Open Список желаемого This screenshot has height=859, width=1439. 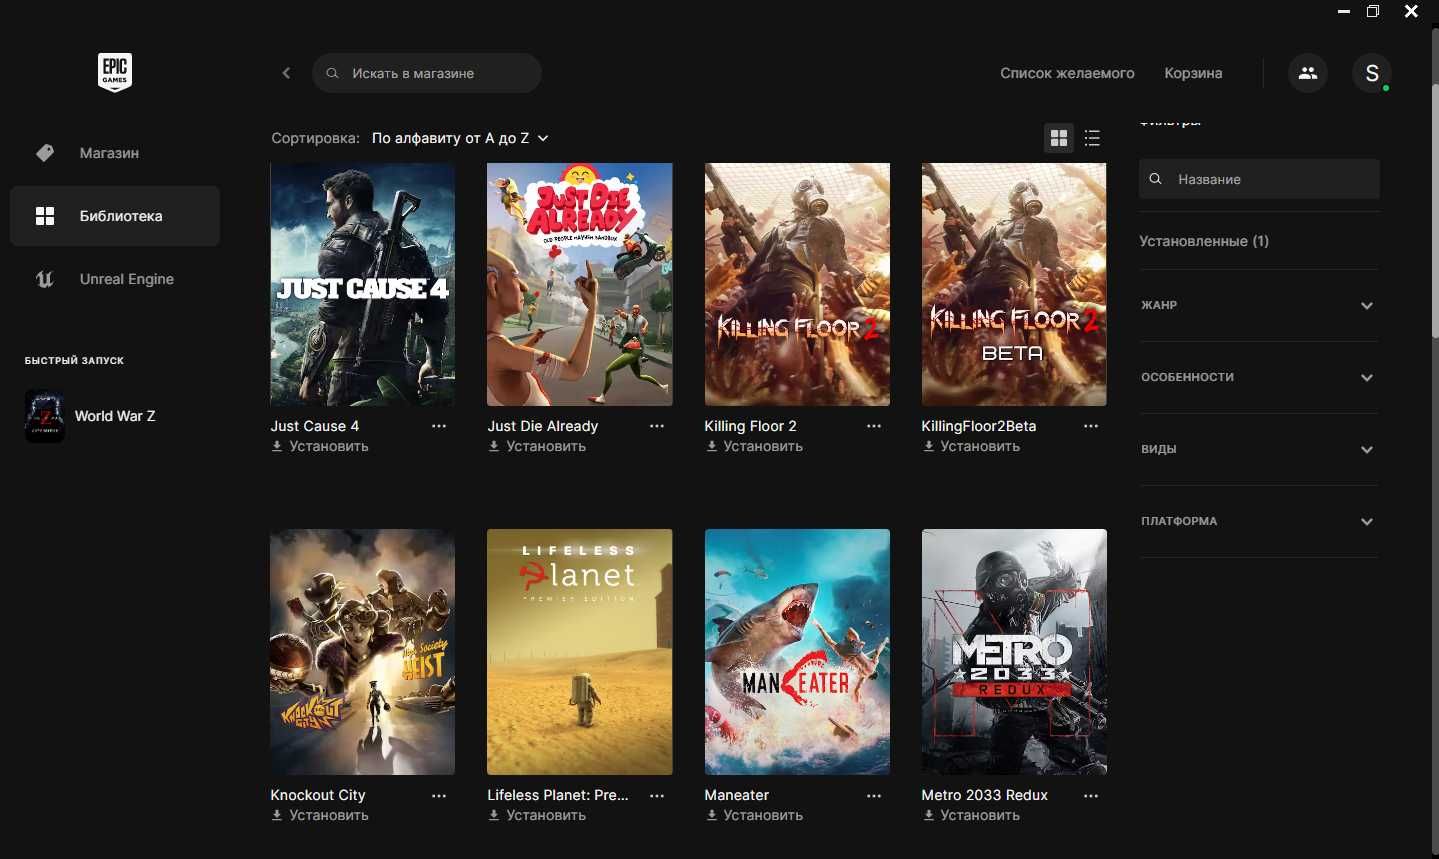1067,73
